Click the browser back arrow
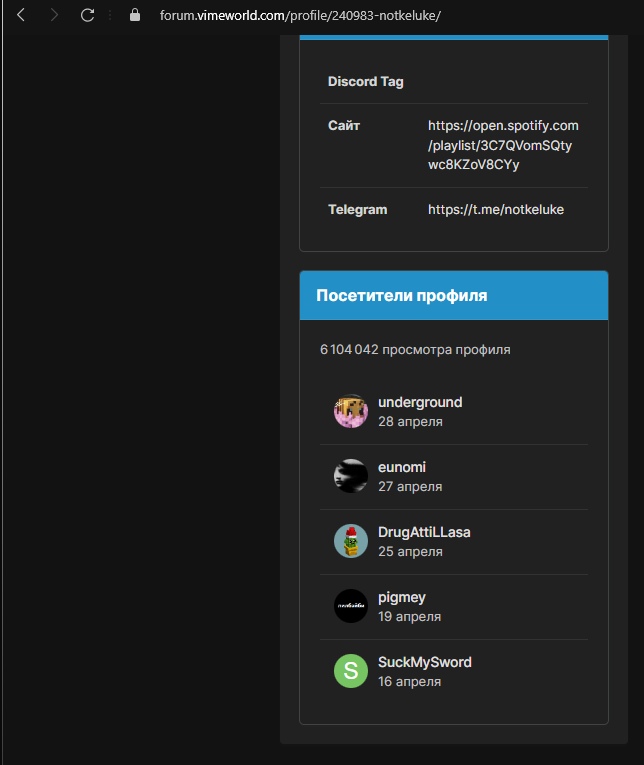 tap(21, 15)
